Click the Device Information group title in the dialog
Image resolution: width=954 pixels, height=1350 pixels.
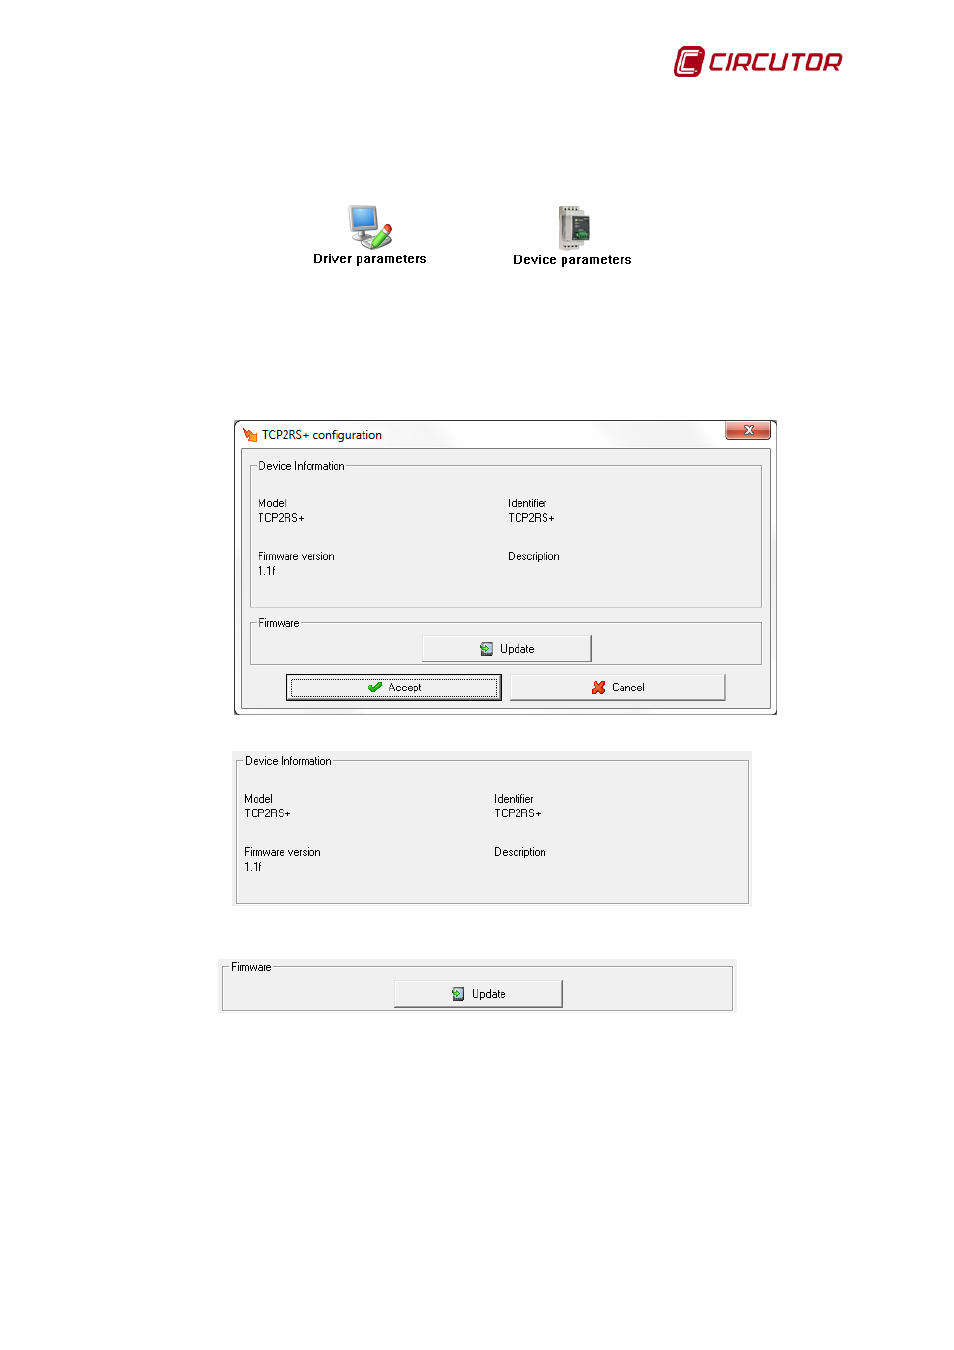(x=301, y=466)
